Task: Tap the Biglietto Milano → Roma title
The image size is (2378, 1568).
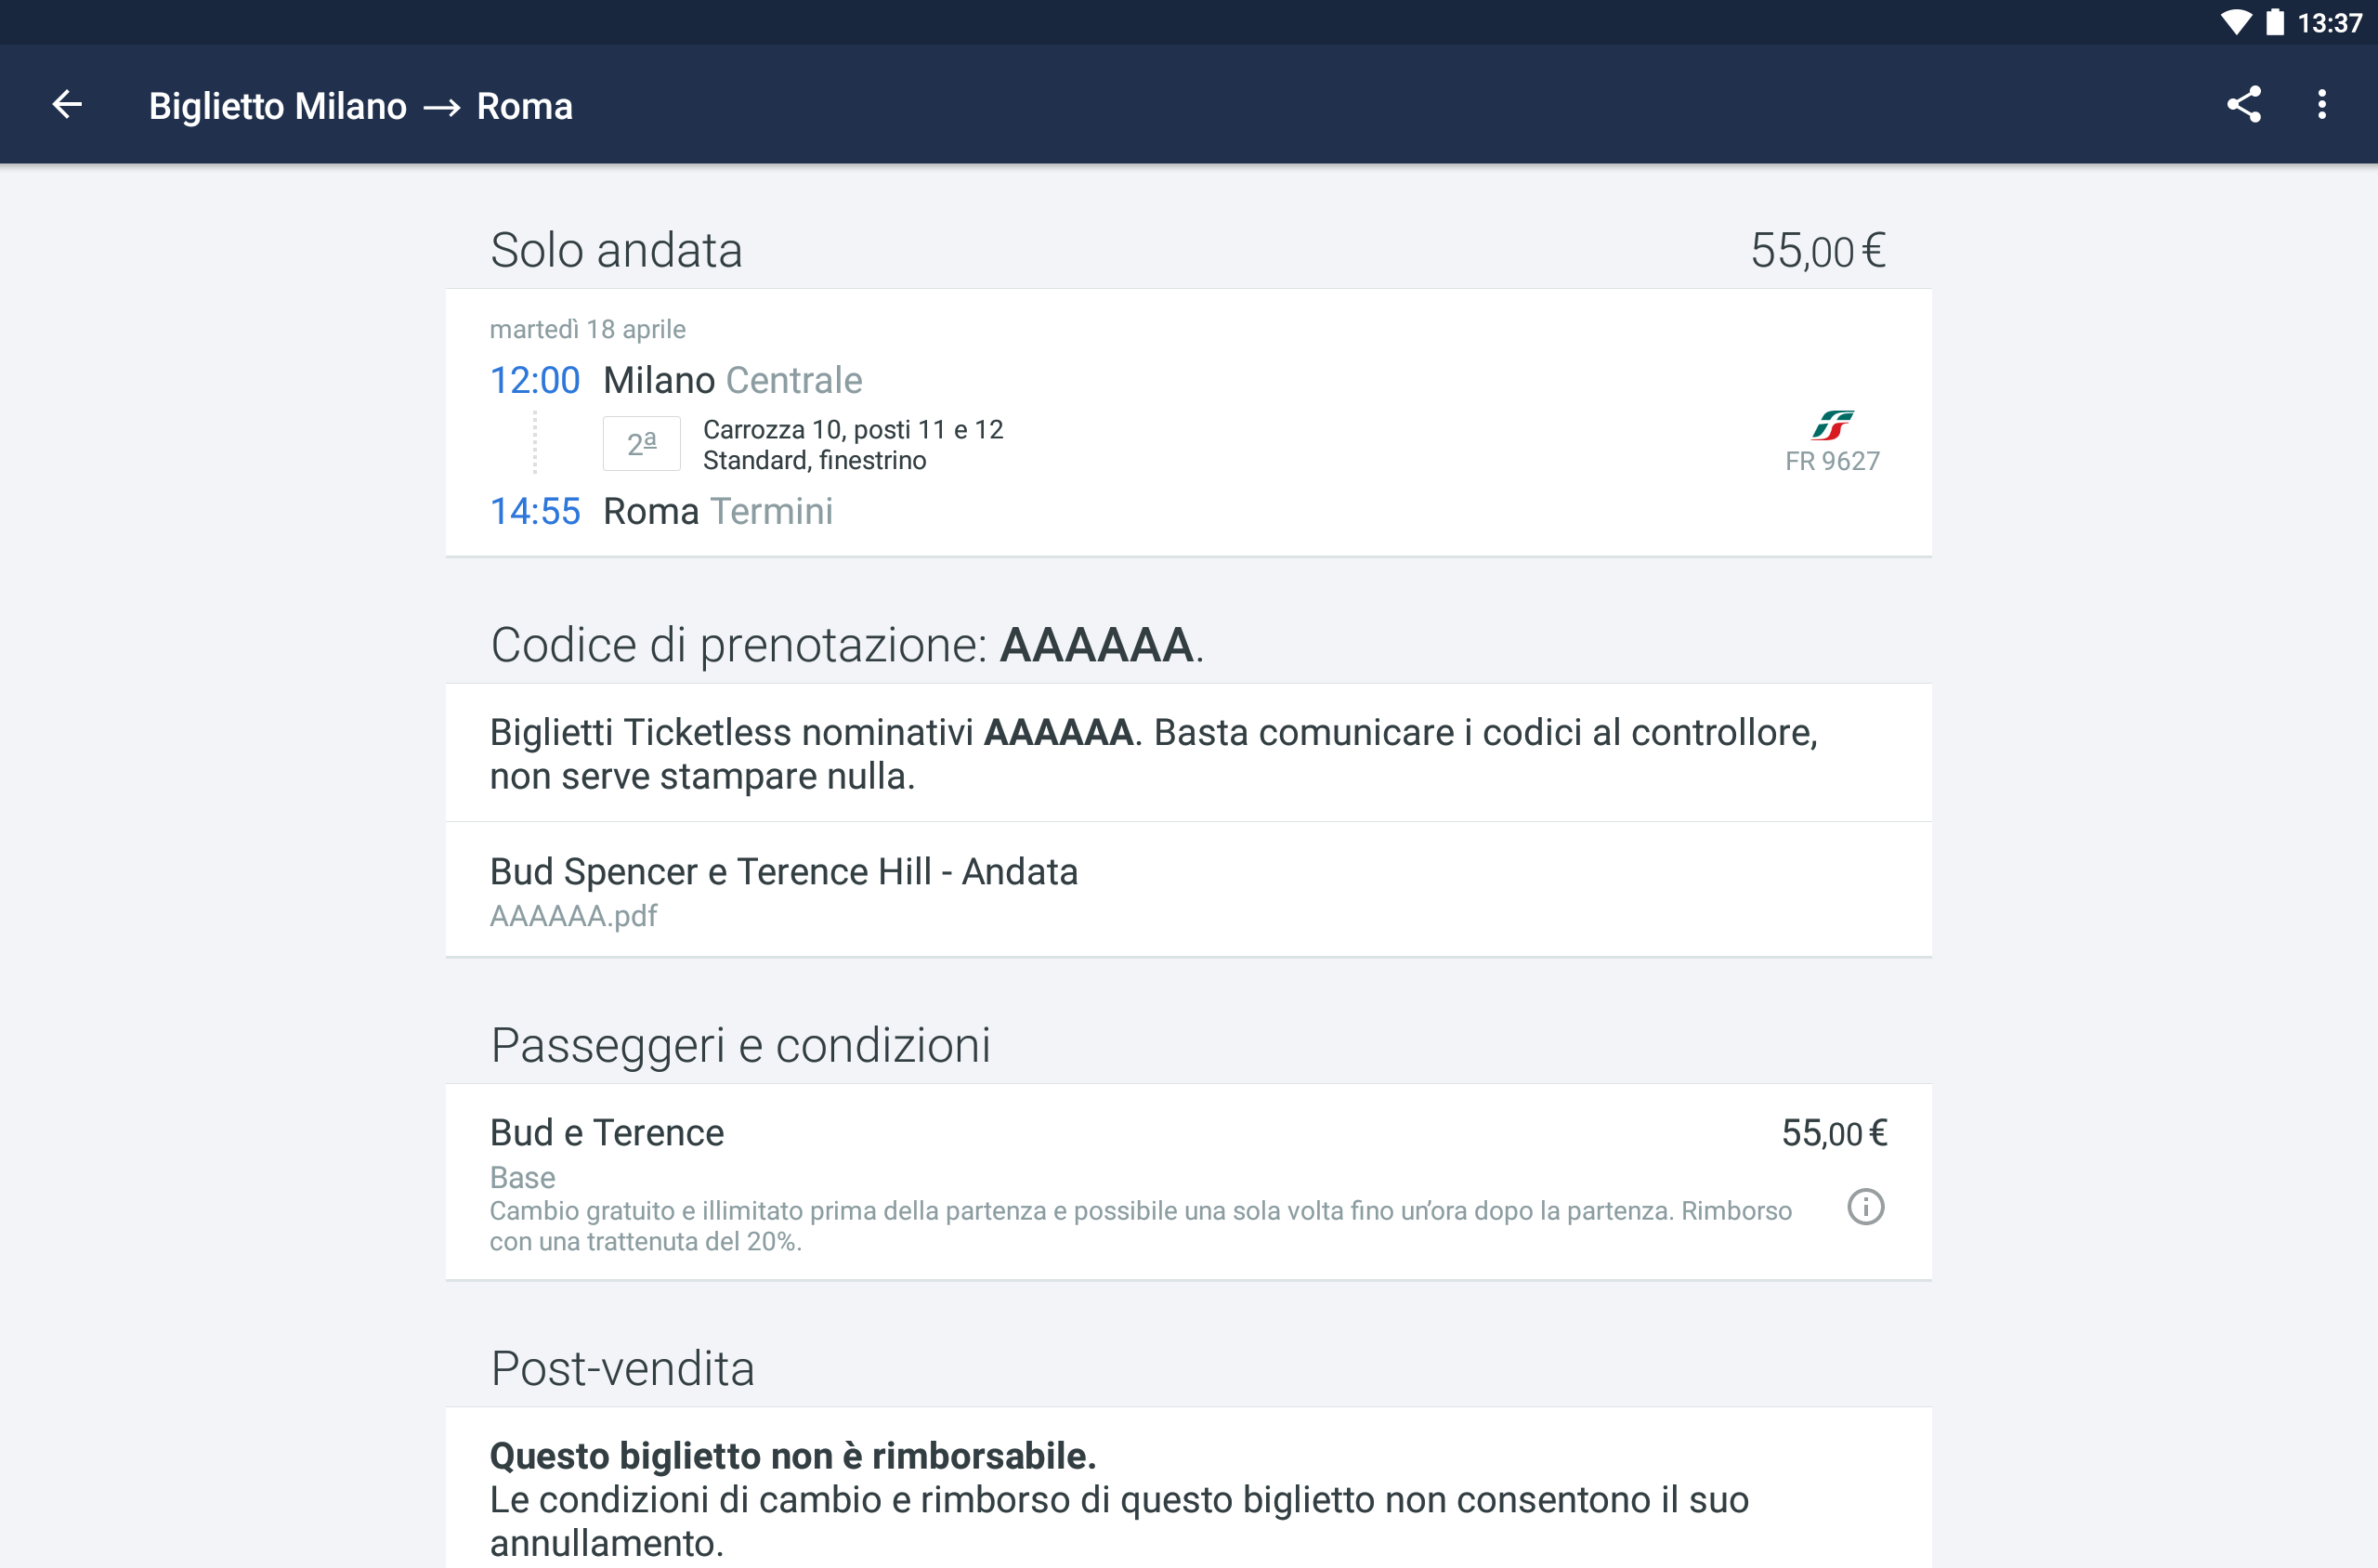Action: point(360,105)
